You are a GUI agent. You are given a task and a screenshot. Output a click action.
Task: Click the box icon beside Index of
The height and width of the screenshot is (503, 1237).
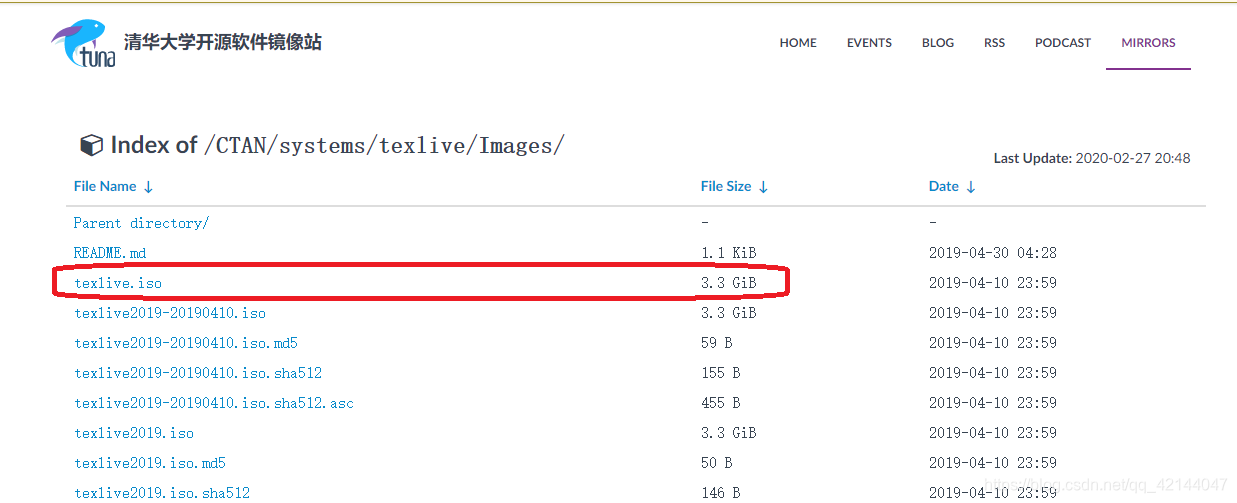91,146
